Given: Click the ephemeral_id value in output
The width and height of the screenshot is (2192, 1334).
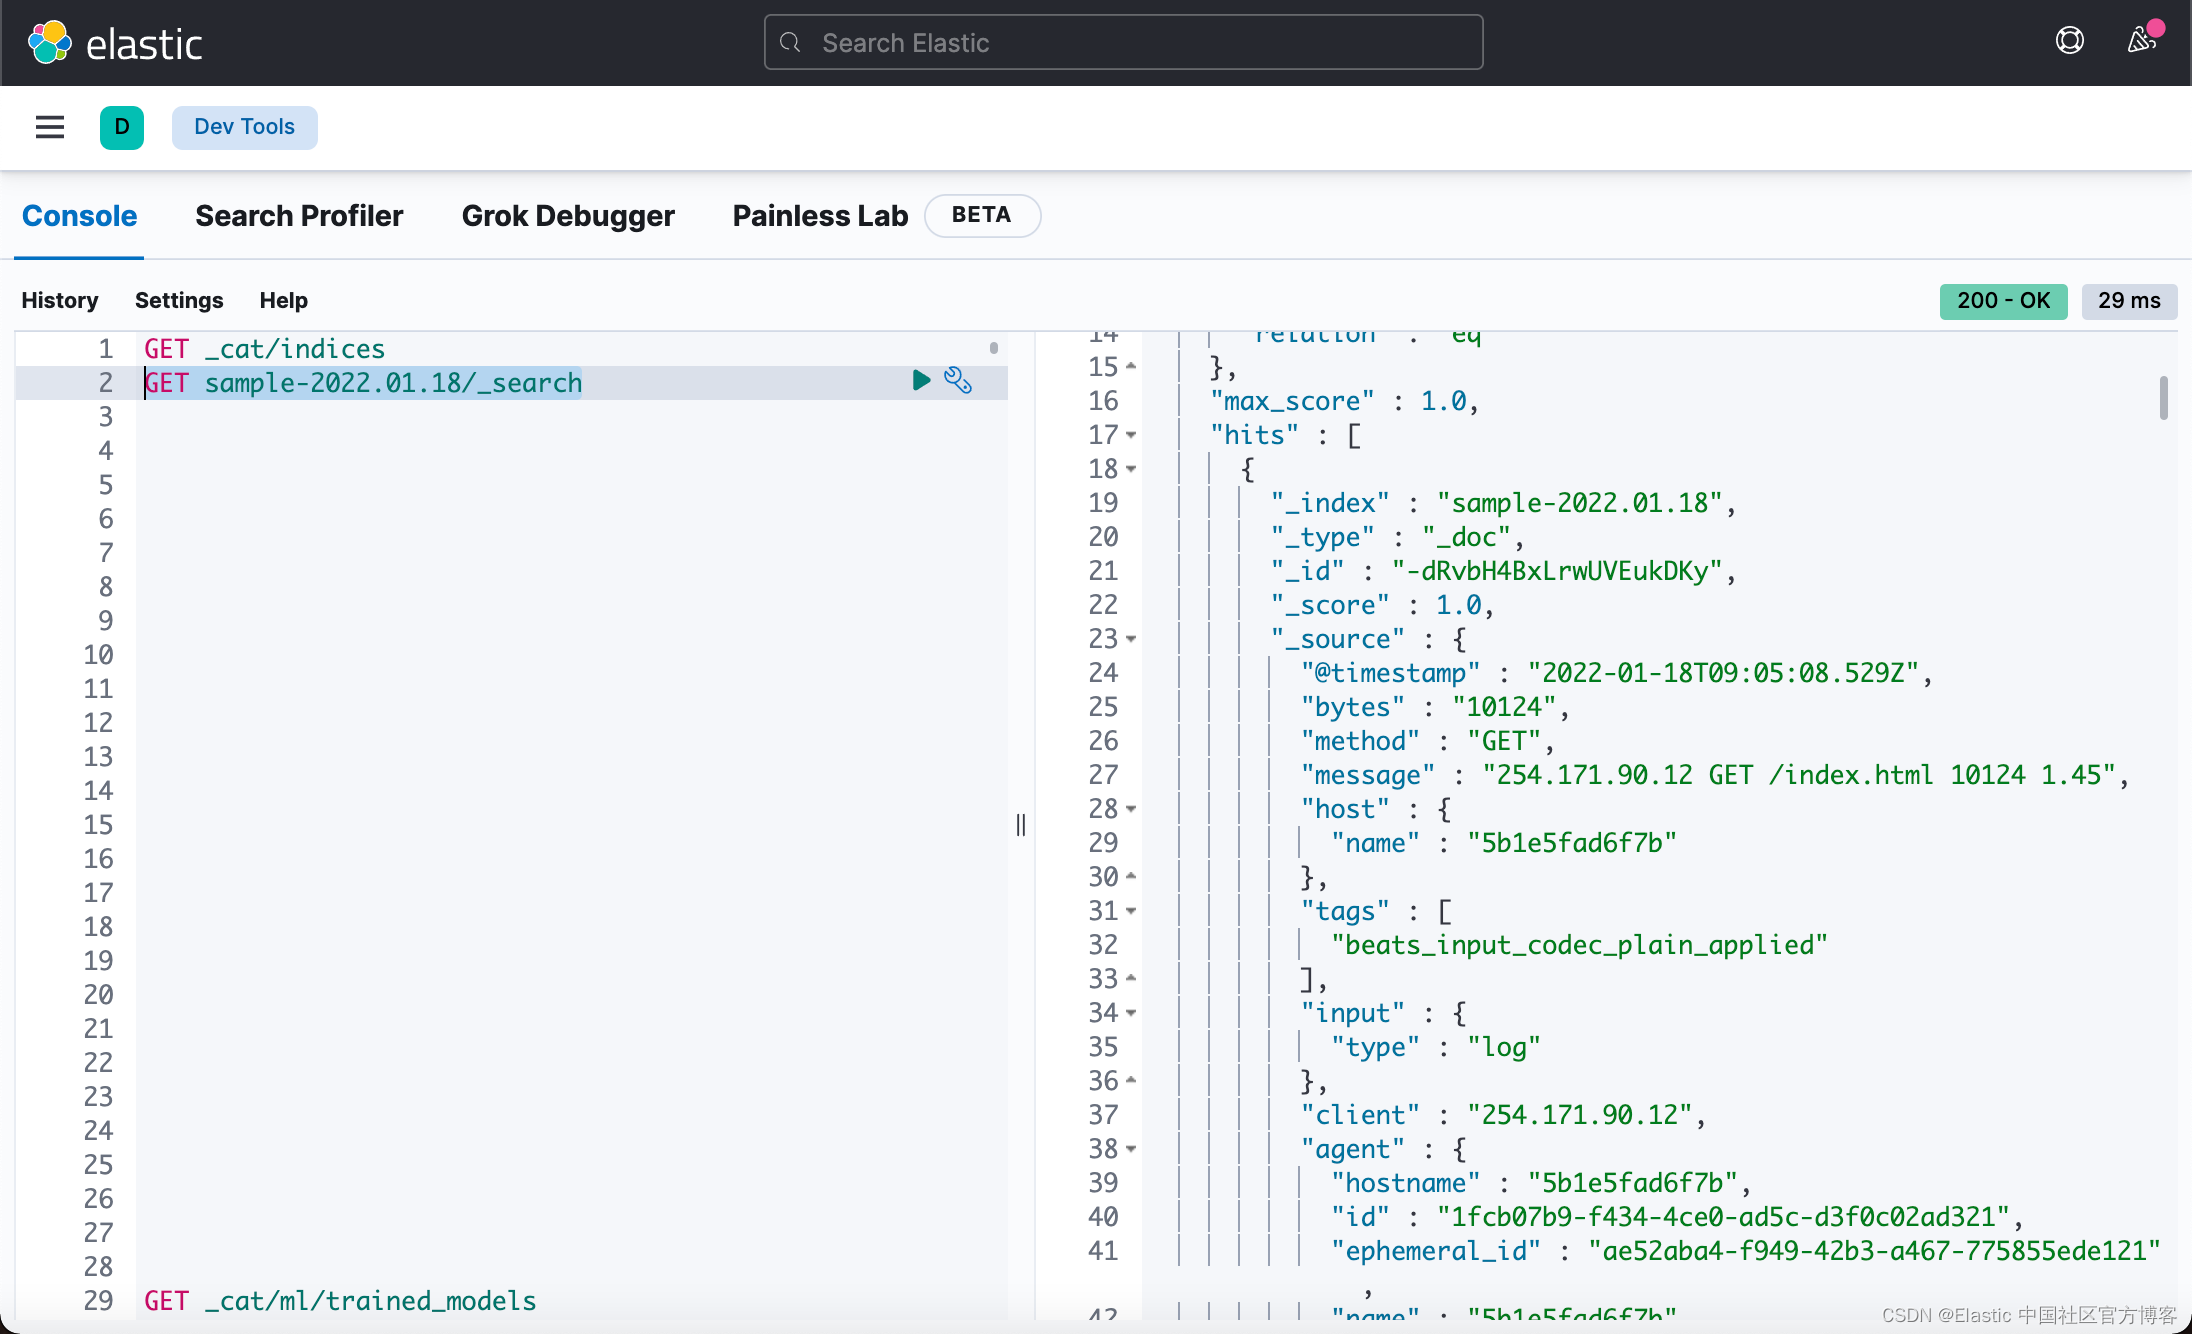Looking at the screenshot, I should pos(1874,1251).
